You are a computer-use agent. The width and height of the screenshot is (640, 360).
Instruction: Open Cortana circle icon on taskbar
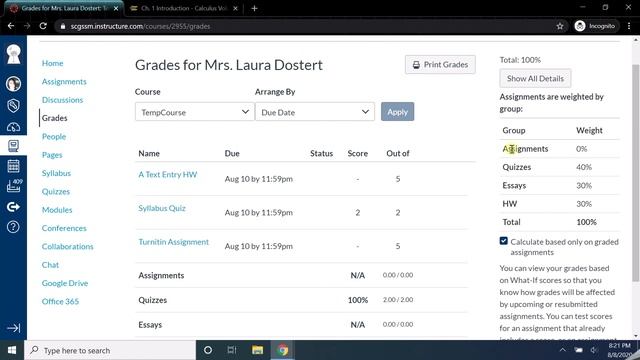pyautogui.click(x=208, y=350)
